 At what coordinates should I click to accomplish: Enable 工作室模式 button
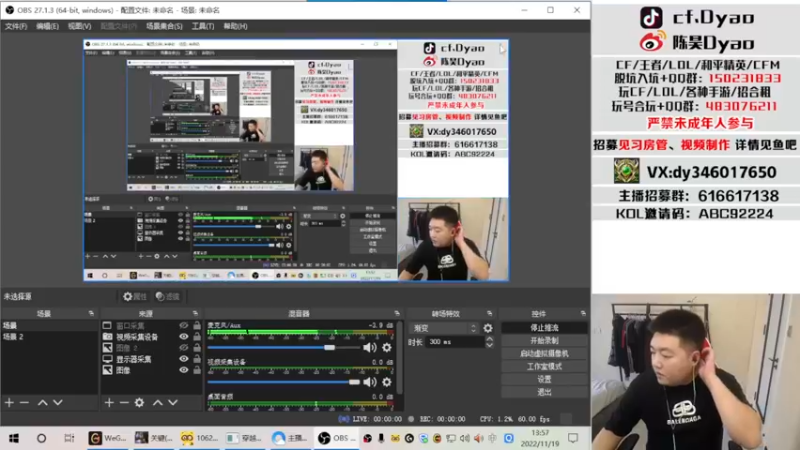(x=544, y=366)
